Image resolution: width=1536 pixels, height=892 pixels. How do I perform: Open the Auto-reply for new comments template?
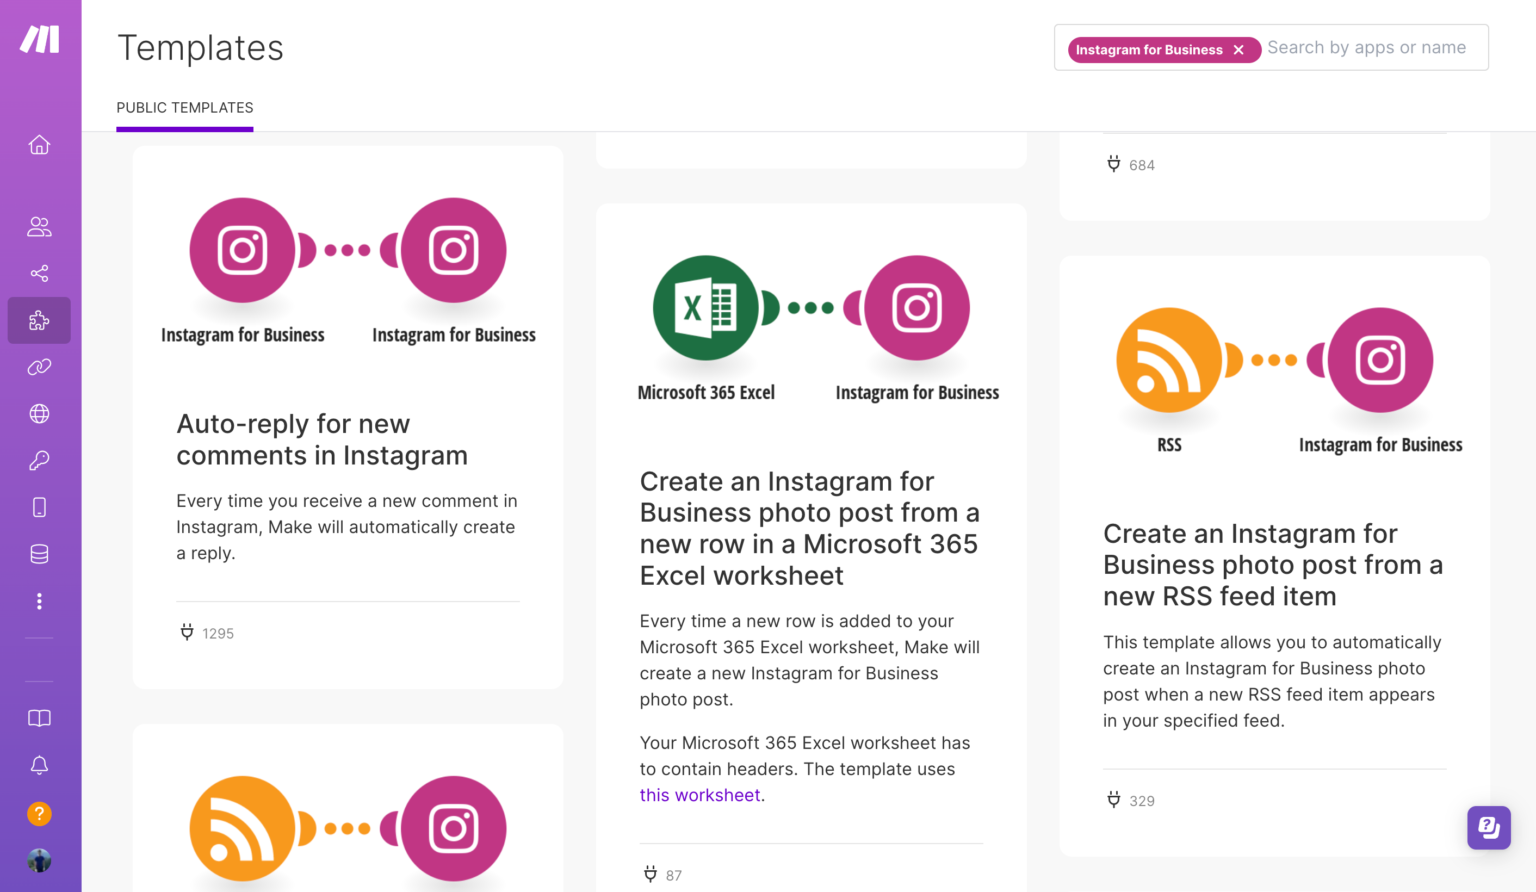pos(322,440)
